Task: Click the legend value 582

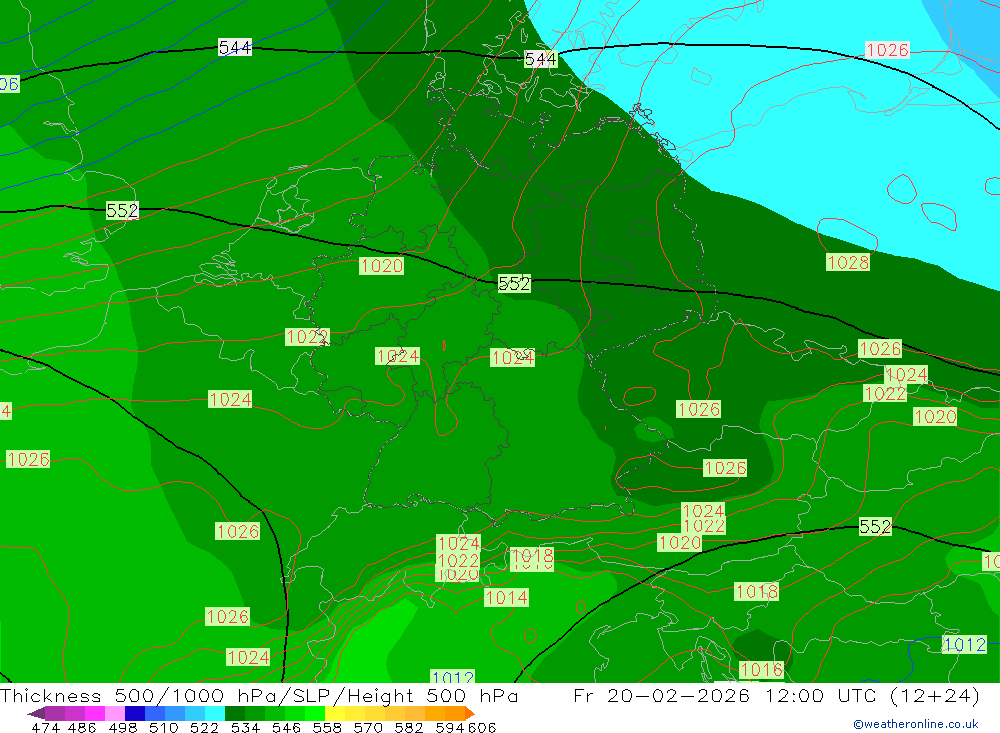Action: (x=408, y=728)
